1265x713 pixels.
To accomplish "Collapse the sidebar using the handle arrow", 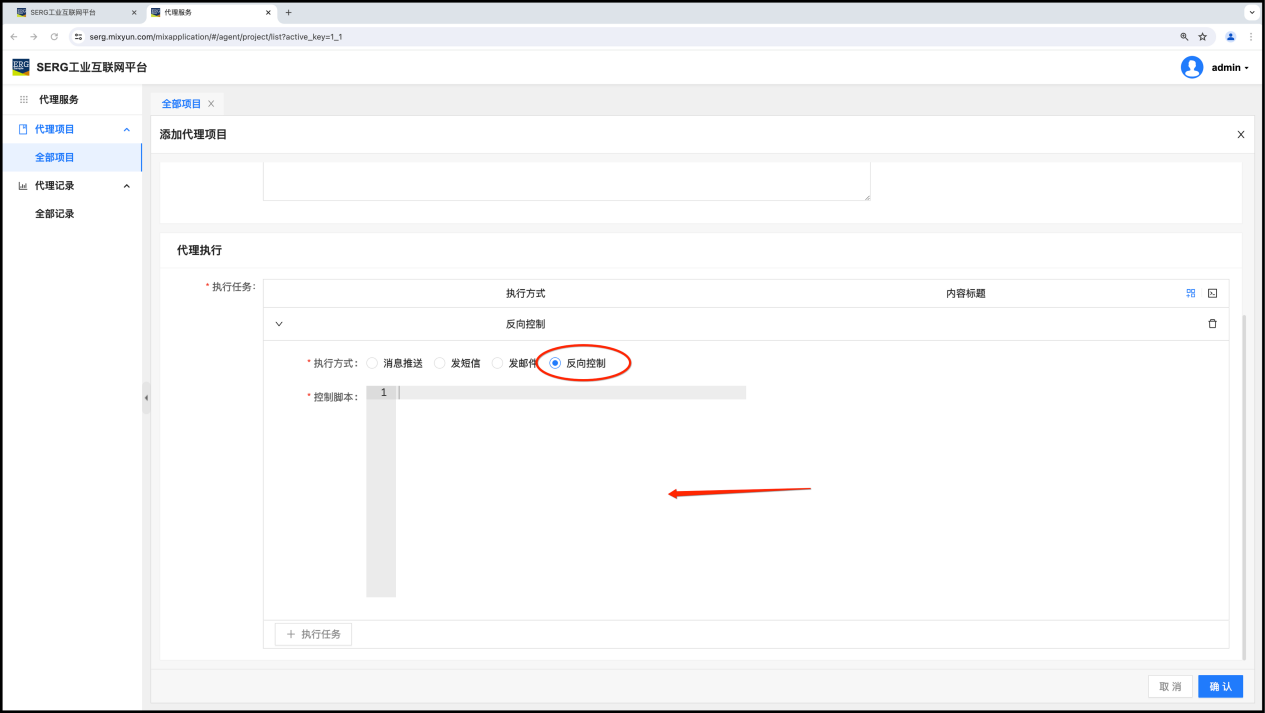I will (146, 398).
